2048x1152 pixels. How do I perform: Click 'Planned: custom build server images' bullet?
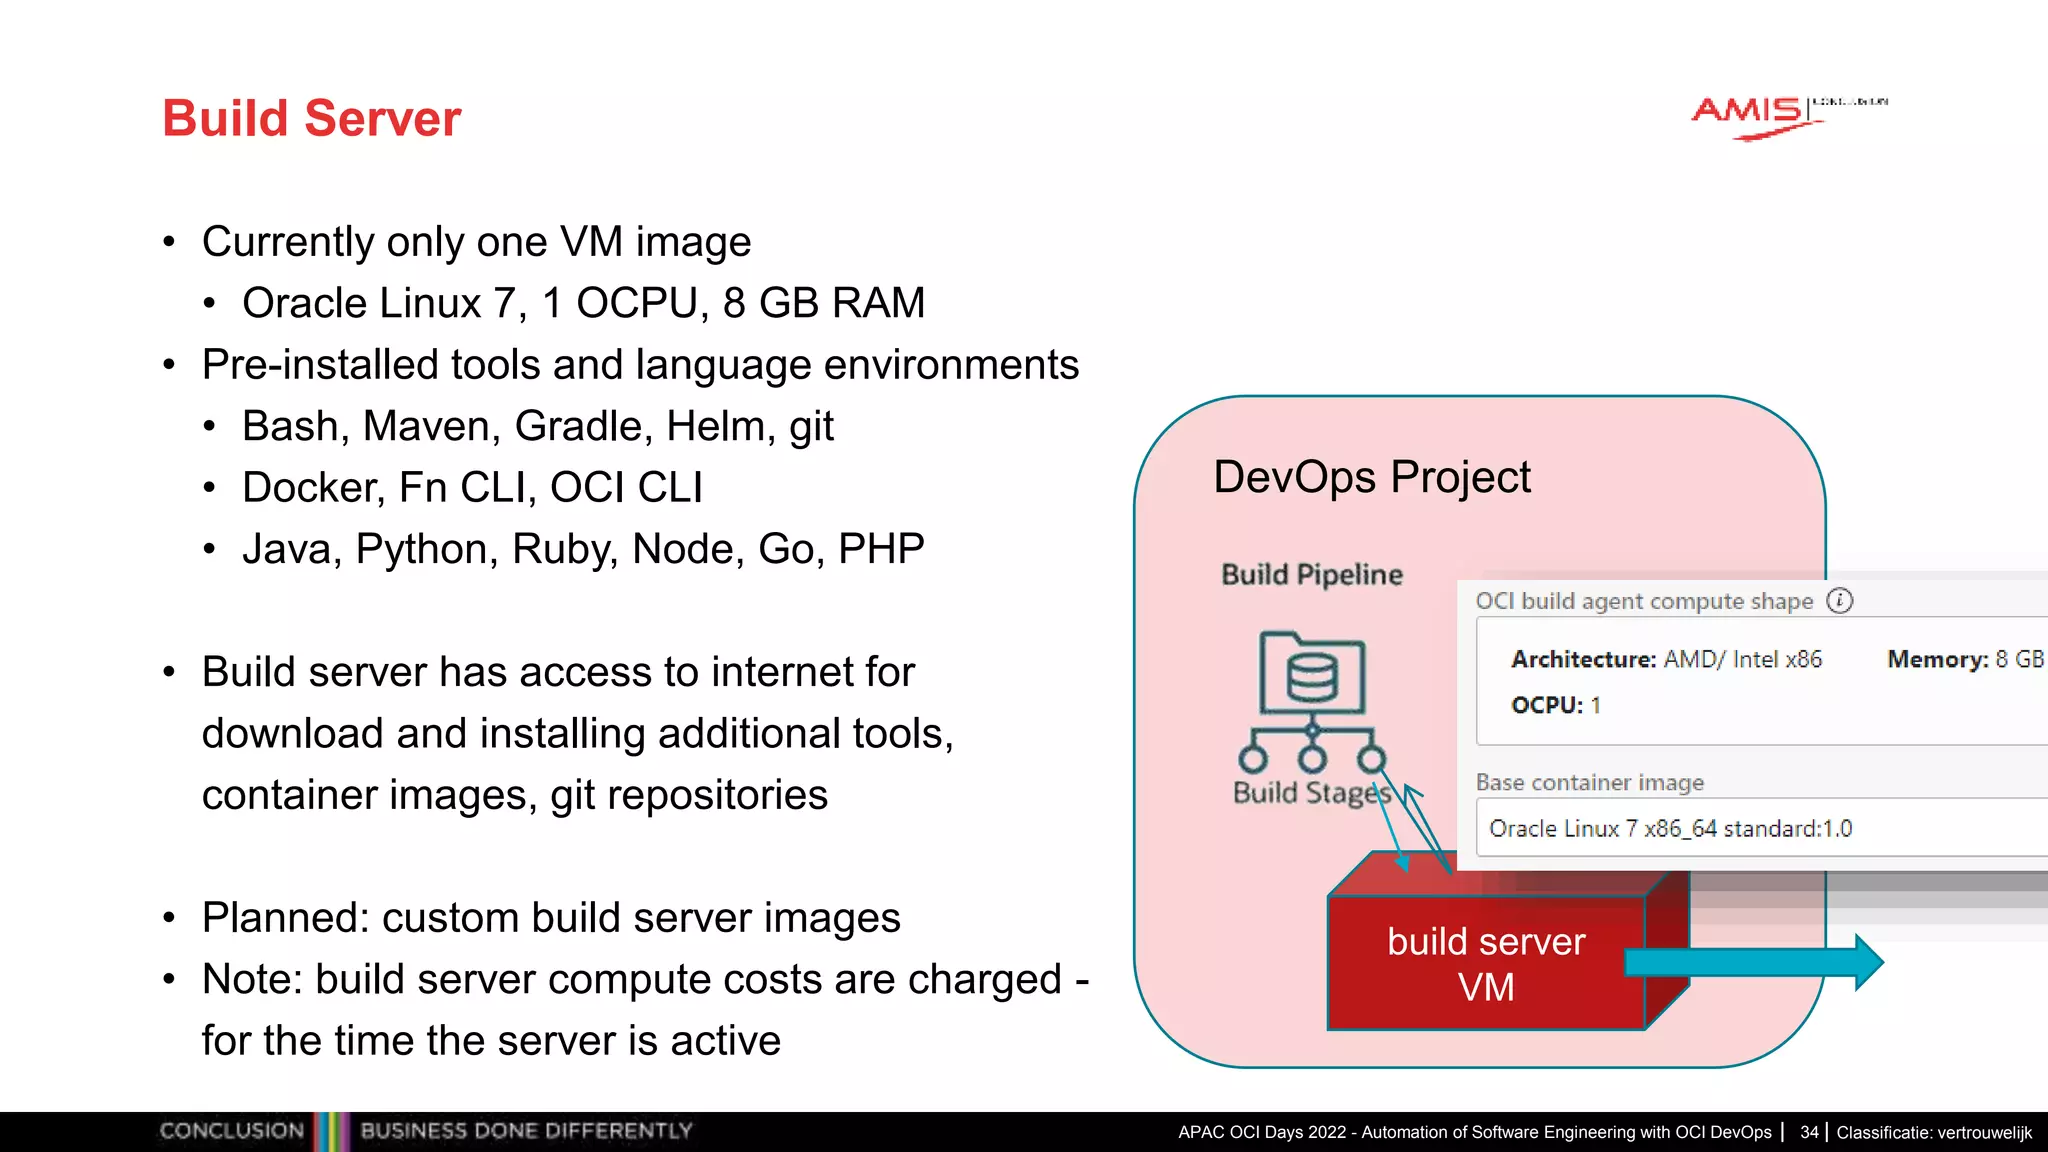tap(551, 918)
